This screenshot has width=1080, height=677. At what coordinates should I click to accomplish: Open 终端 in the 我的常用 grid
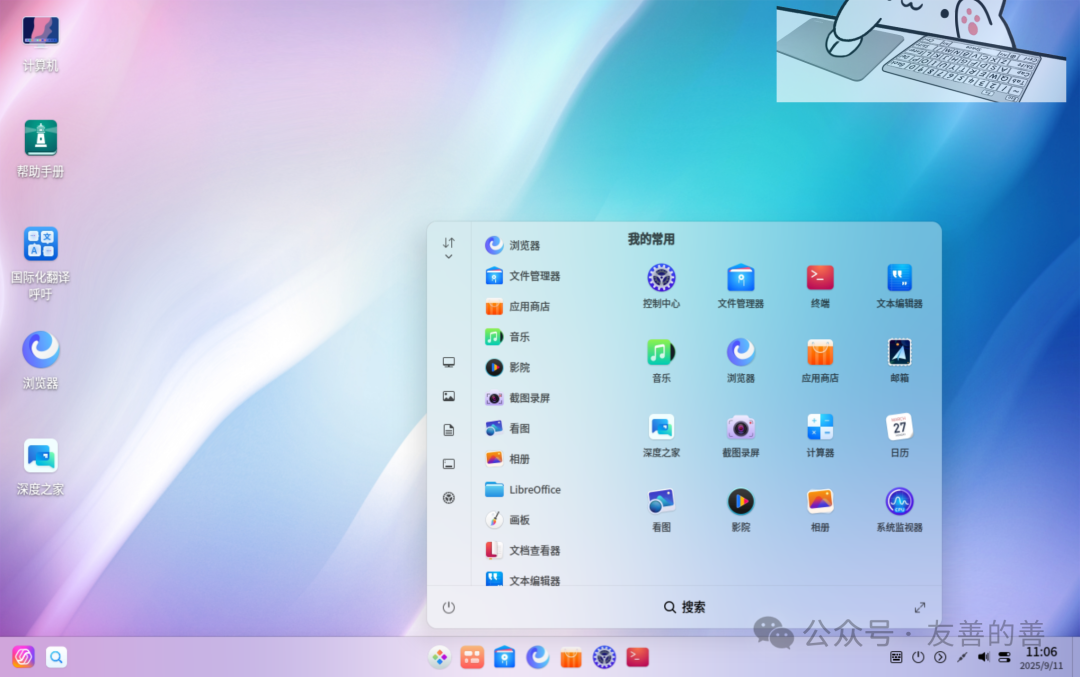click(x=820, y=286)
